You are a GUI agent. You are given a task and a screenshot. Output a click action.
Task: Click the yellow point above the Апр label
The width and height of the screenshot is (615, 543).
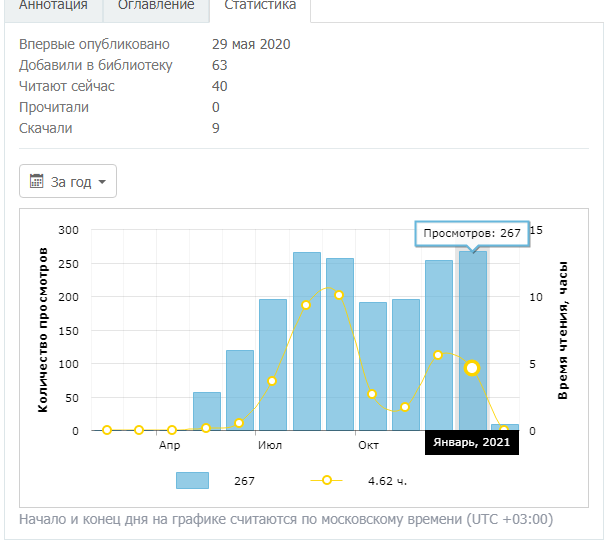click(172, 430)
